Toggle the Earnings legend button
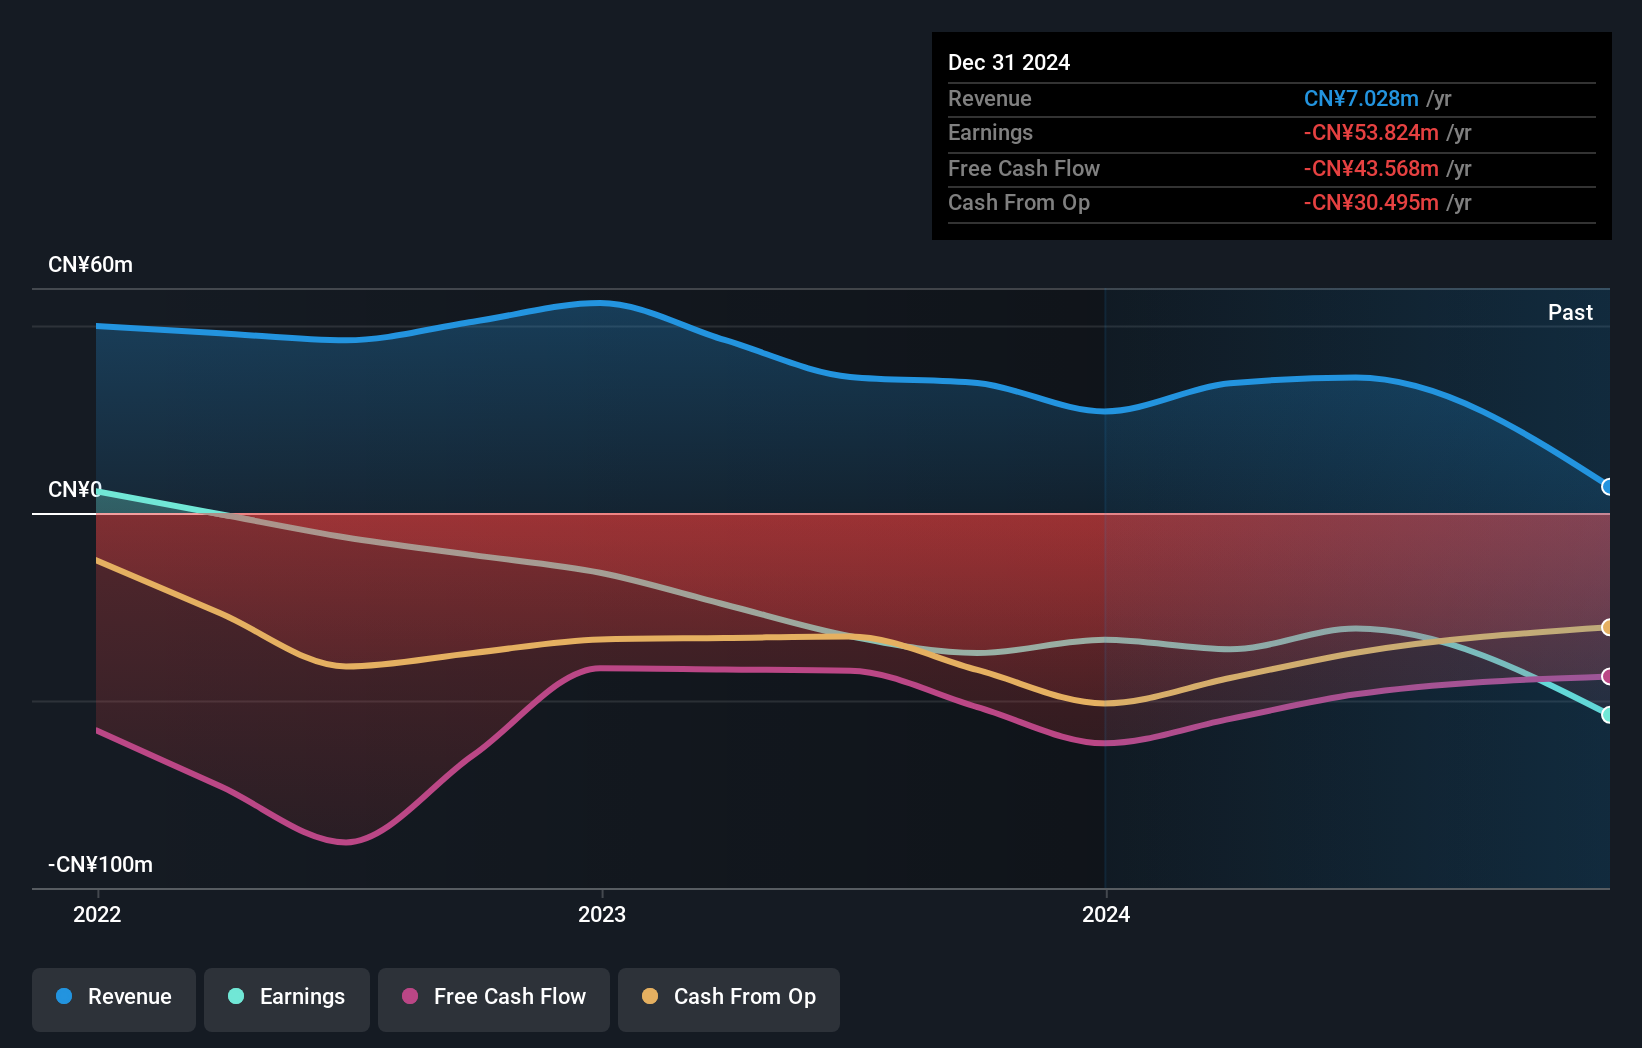Image resolution: width=1642 pixels, height=1048 pixels. [287, 999]
